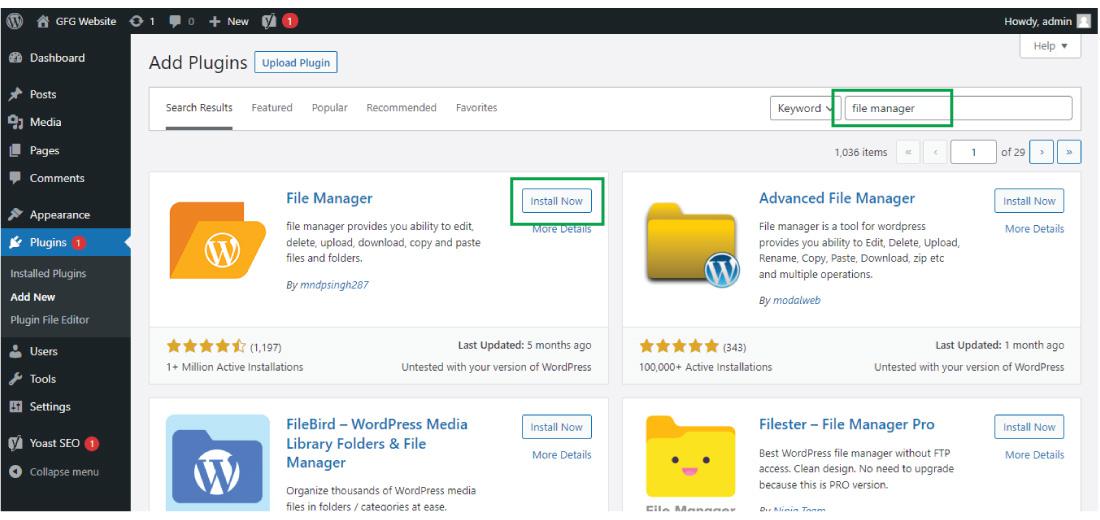The image size is (1100, 520).
Task: Install the File Manager plugin now
Action: (x=556, y=201)
